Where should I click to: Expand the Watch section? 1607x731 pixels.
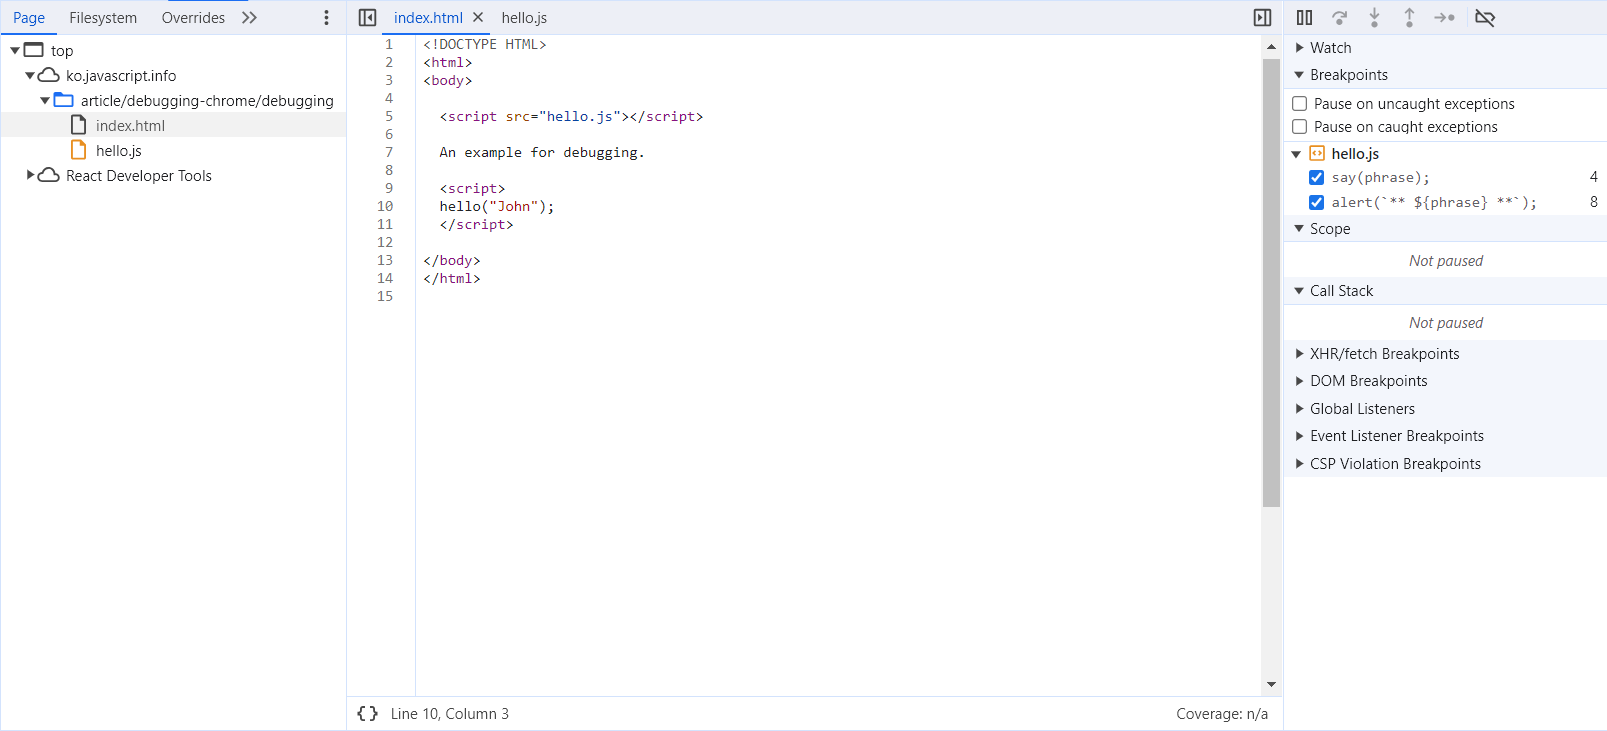click(x=1300, y=48)
